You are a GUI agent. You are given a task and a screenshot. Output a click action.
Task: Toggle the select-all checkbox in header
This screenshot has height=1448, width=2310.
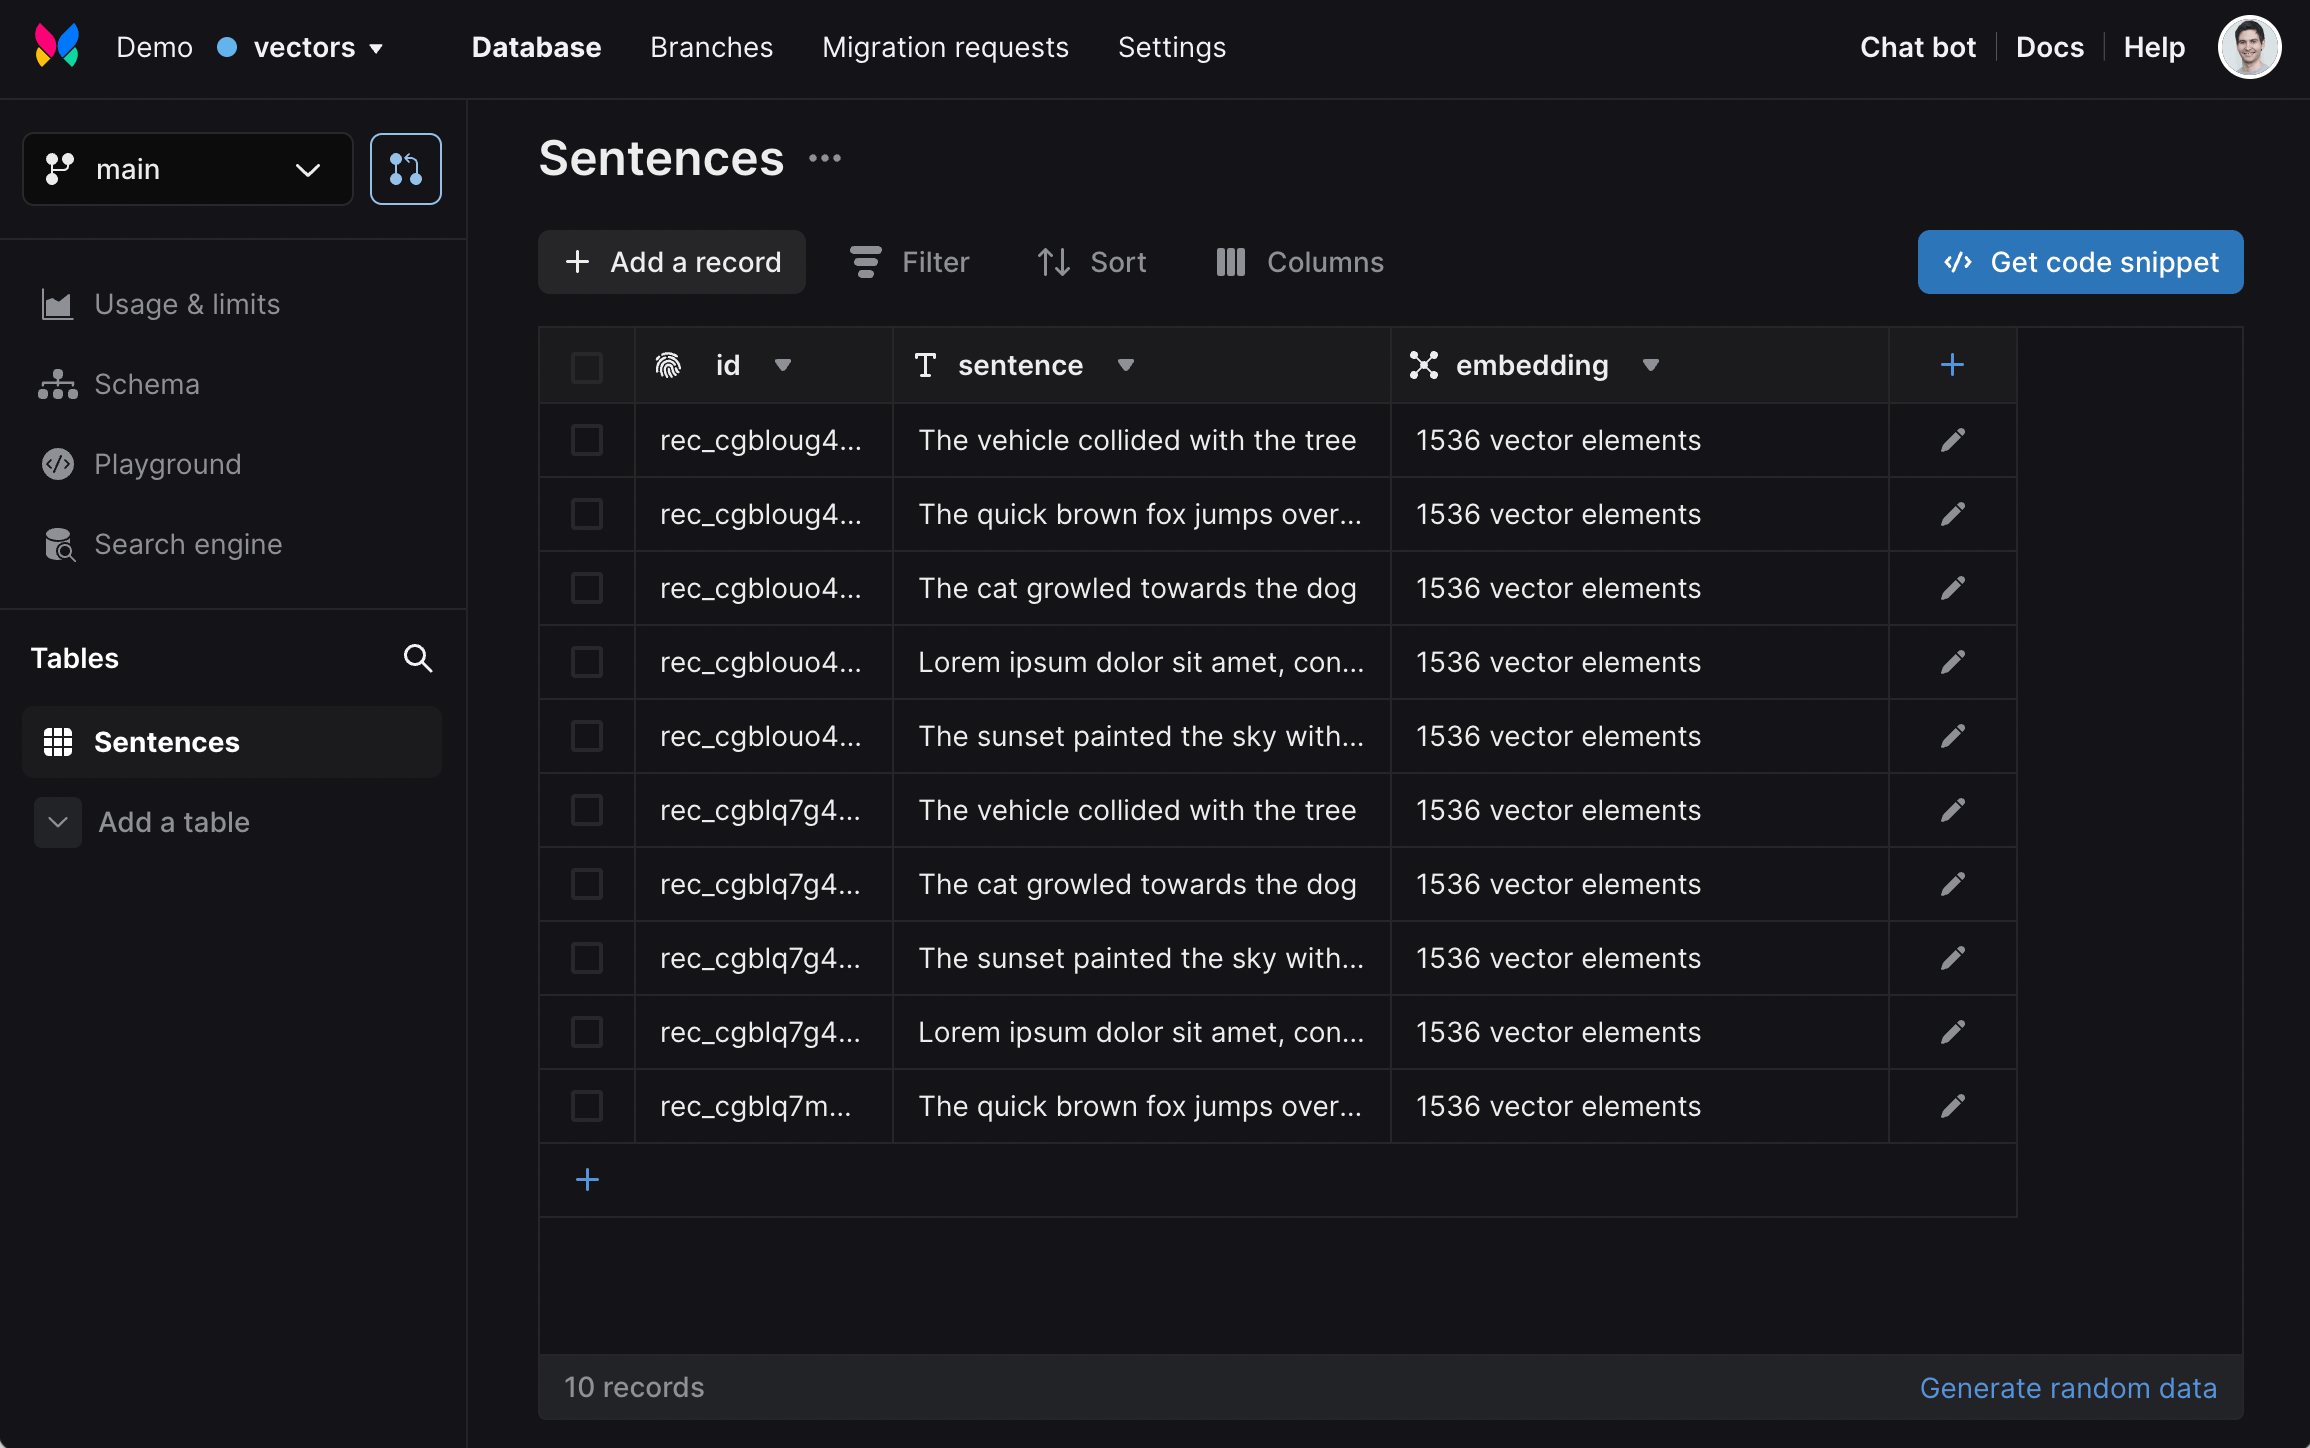click(x=587, y=366)
